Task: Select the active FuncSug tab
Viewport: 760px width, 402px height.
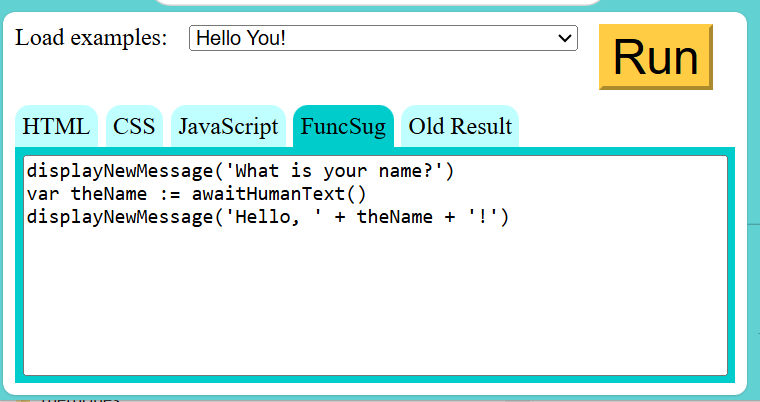Action: (343, 127)
